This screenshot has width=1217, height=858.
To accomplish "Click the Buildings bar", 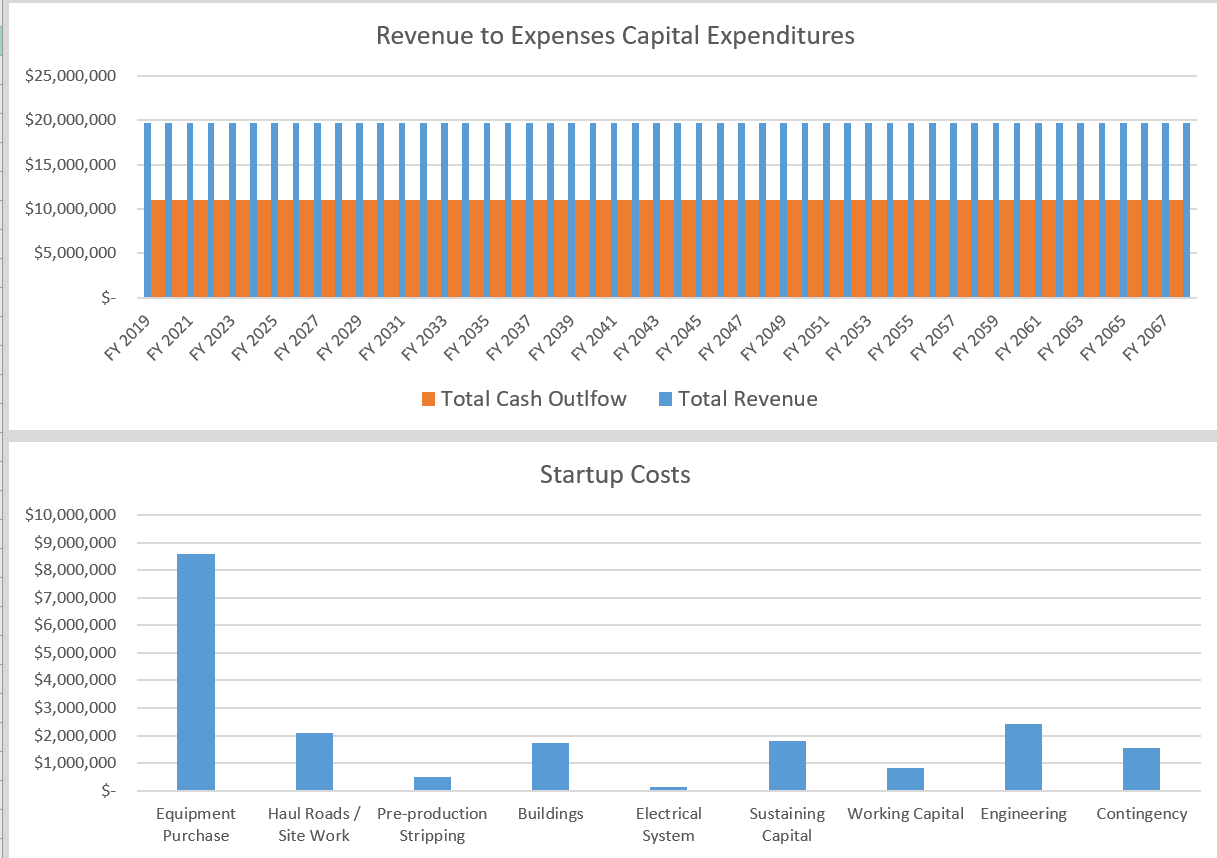I will point(550,765).
